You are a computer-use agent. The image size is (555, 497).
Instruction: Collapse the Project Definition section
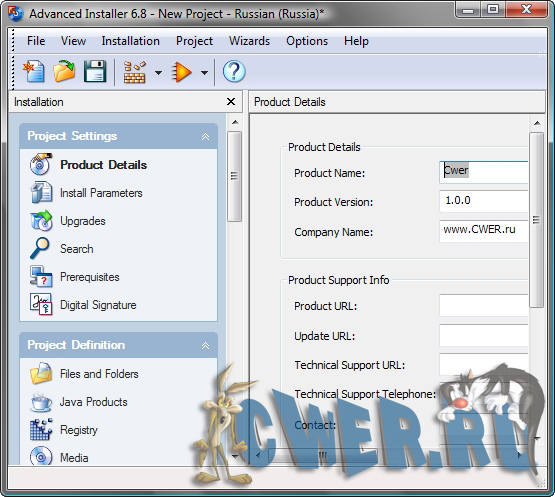tap(205, 345)
